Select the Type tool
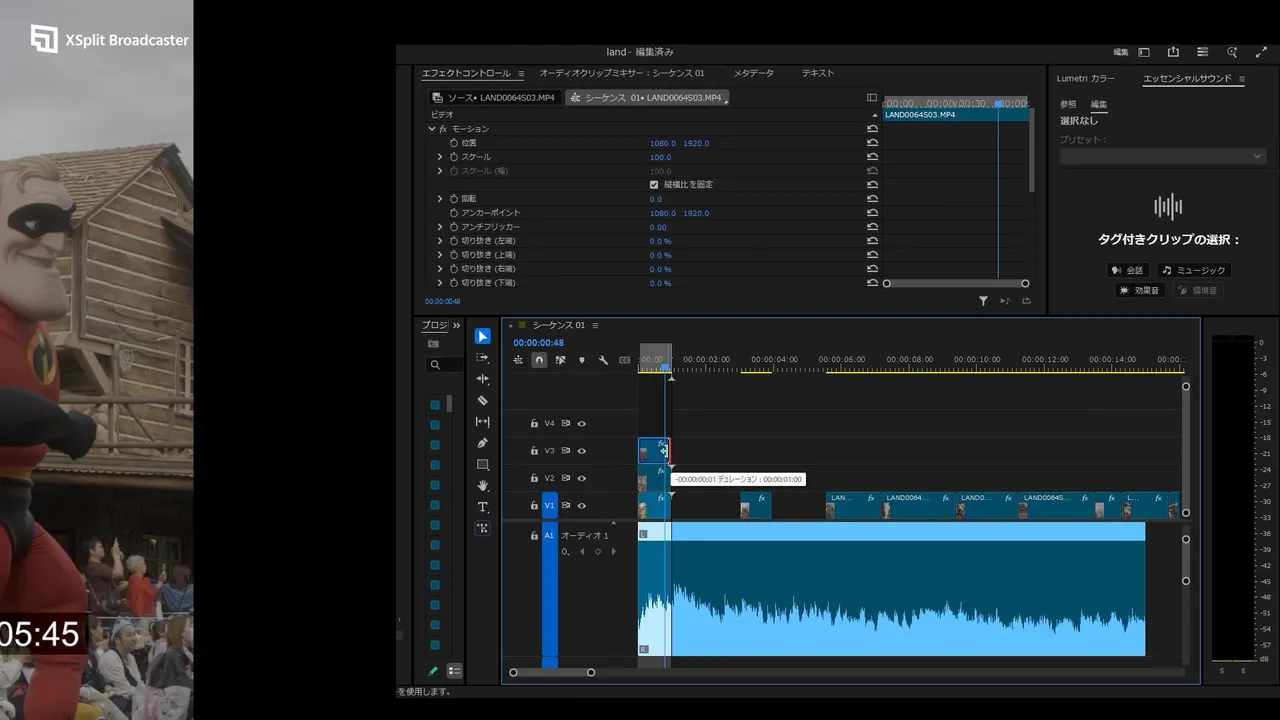This screenshot has height=720, width=1280. pyautogui.click(x=483, y=507)
